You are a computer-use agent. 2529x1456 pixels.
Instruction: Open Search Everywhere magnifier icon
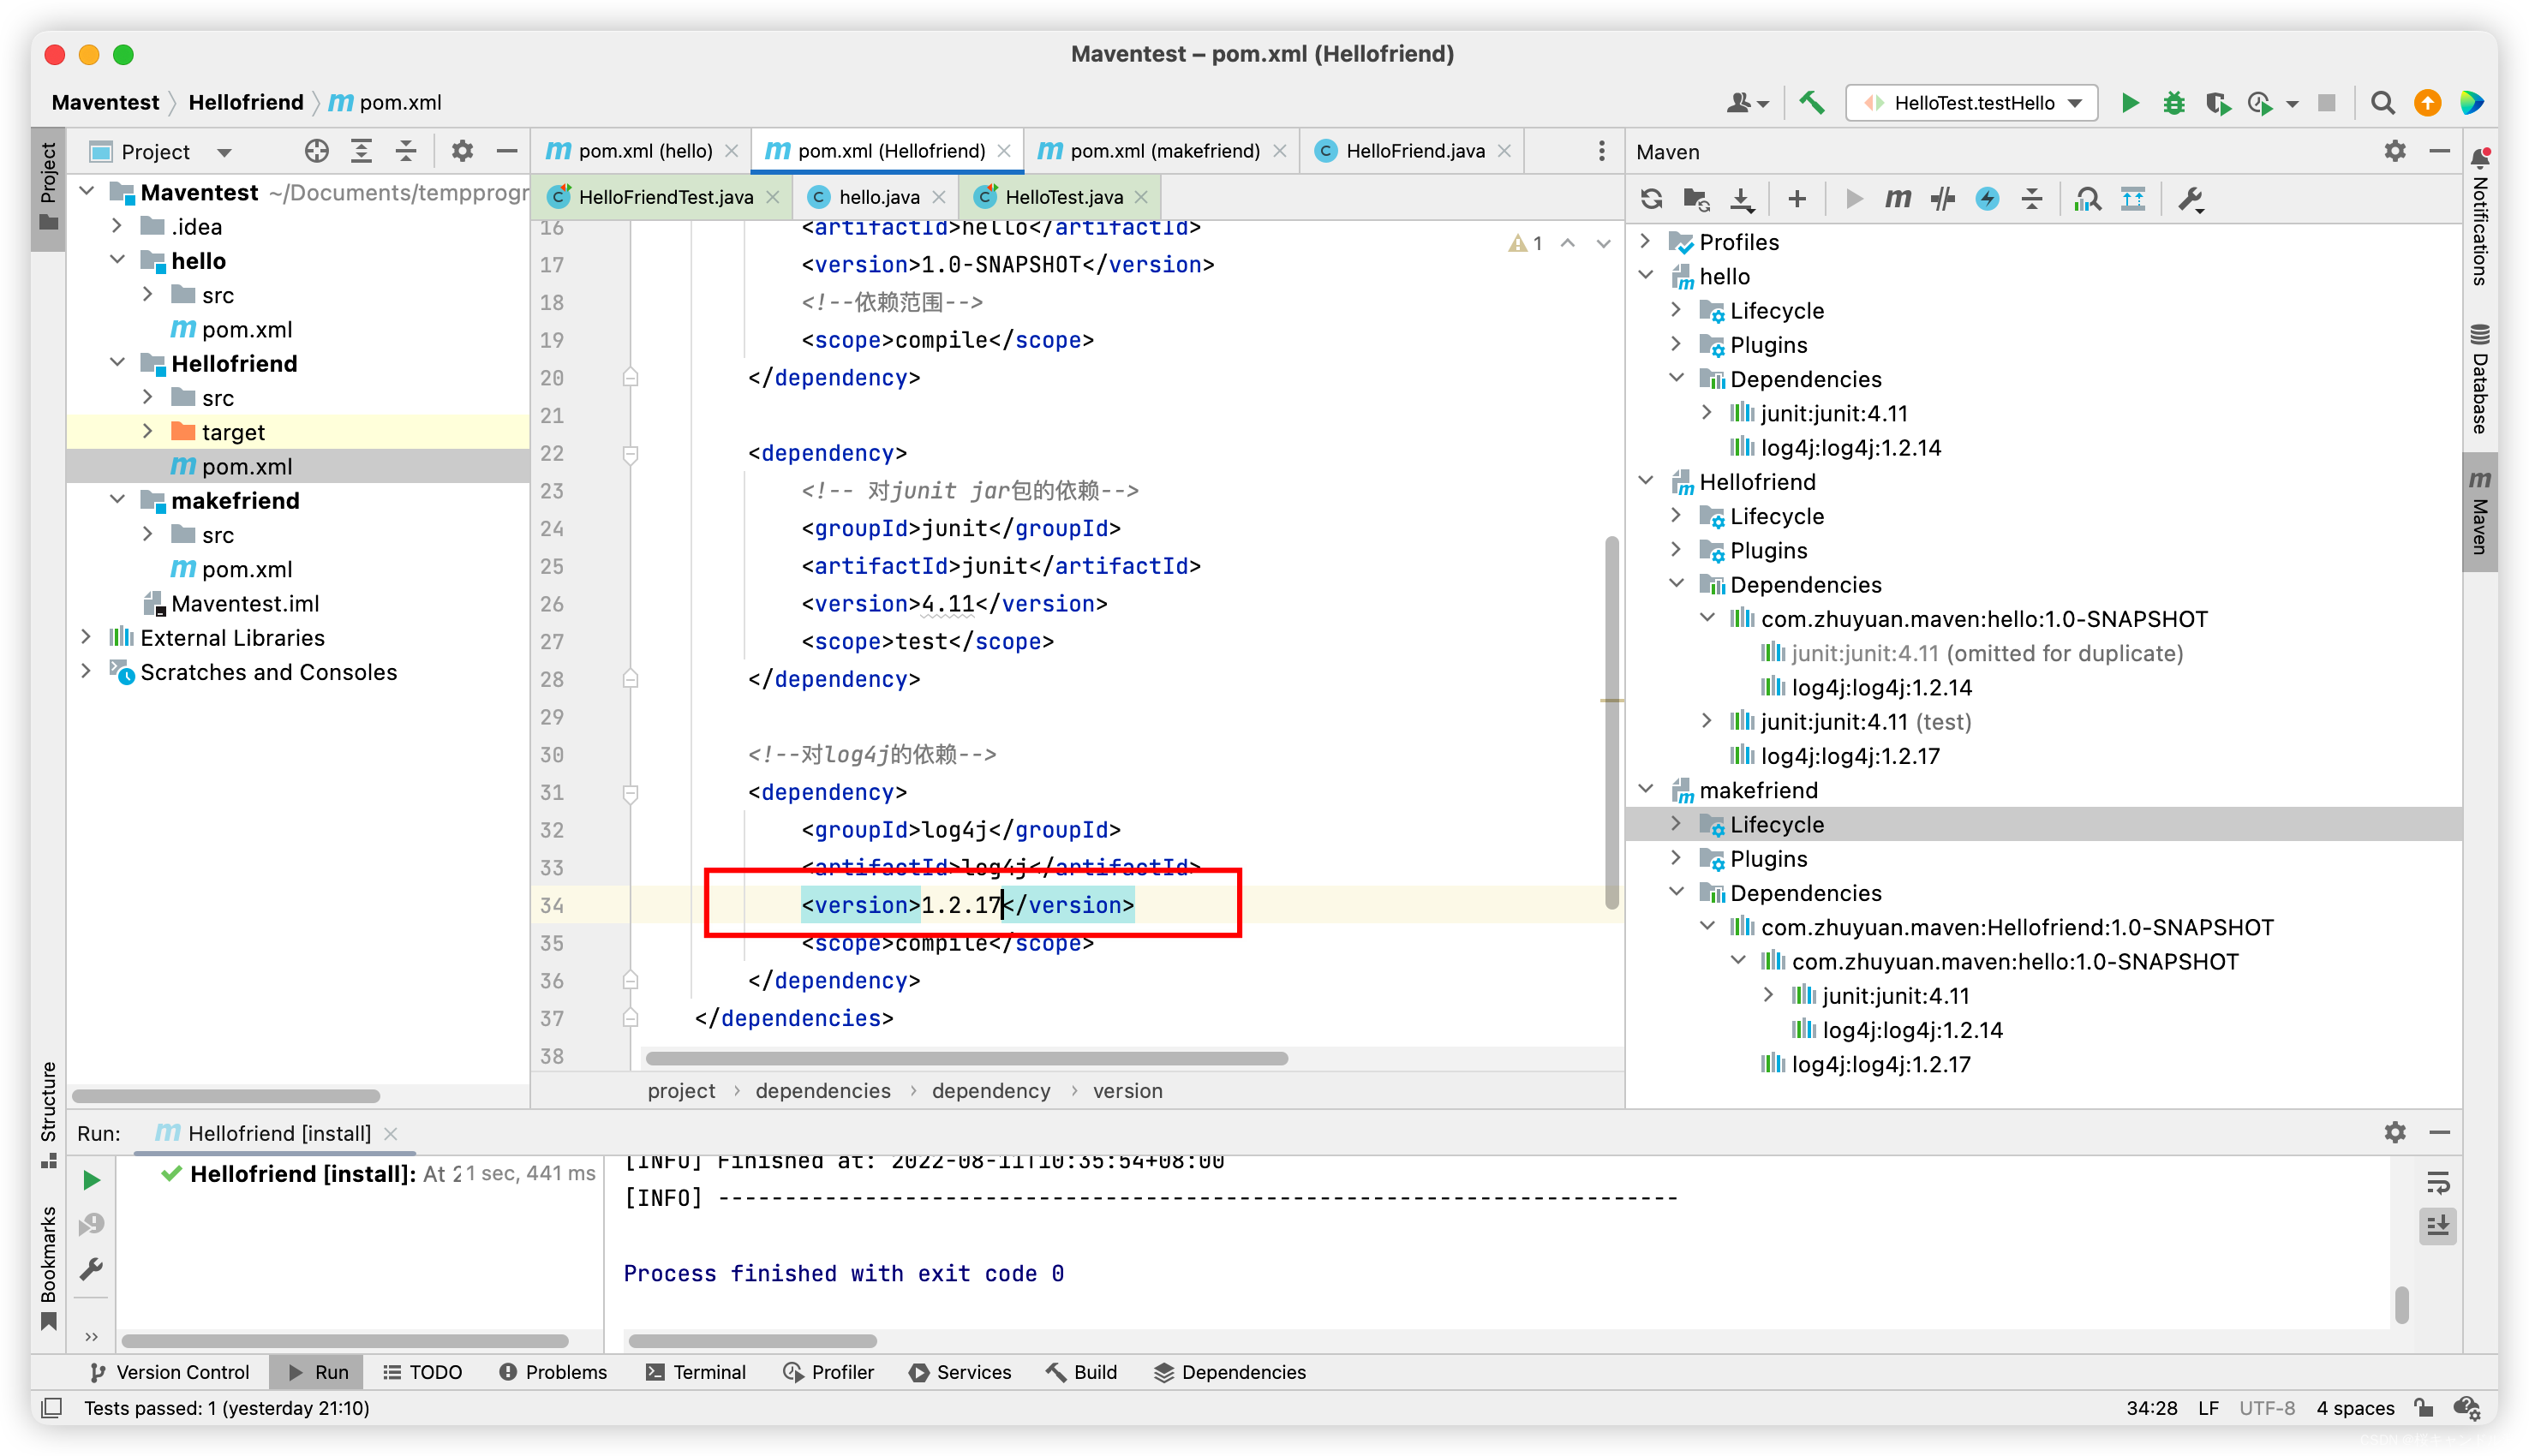click(2382, 103)
